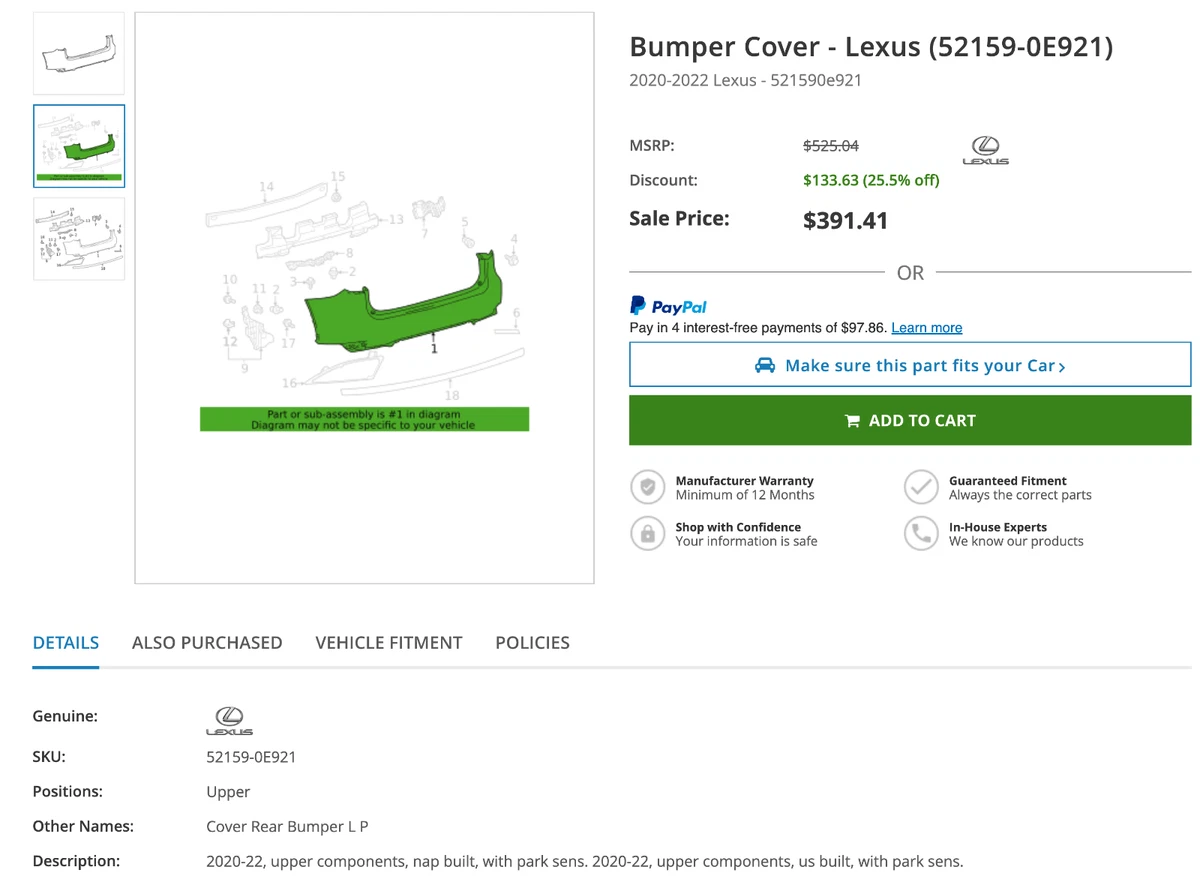Open the PayPal Learn more link
The height and width of the screenshot is (885, 1200).
[x=927, y=328]
